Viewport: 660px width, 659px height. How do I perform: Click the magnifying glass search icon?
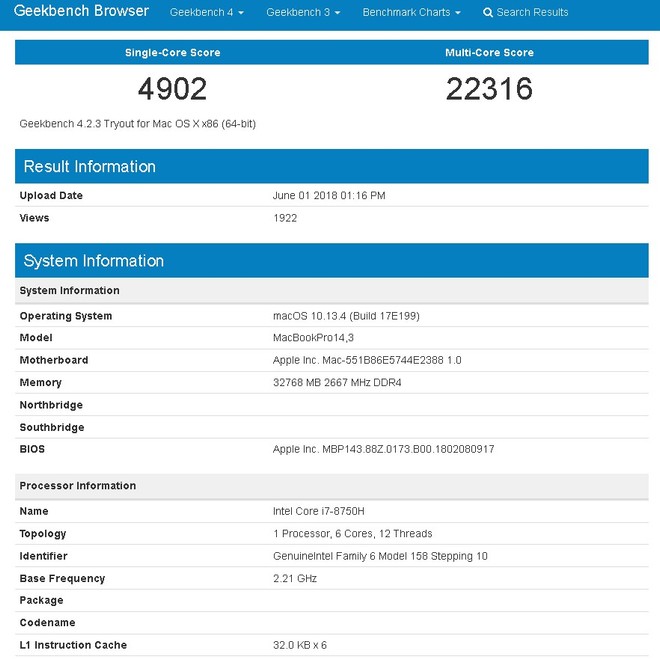(488, 13)
